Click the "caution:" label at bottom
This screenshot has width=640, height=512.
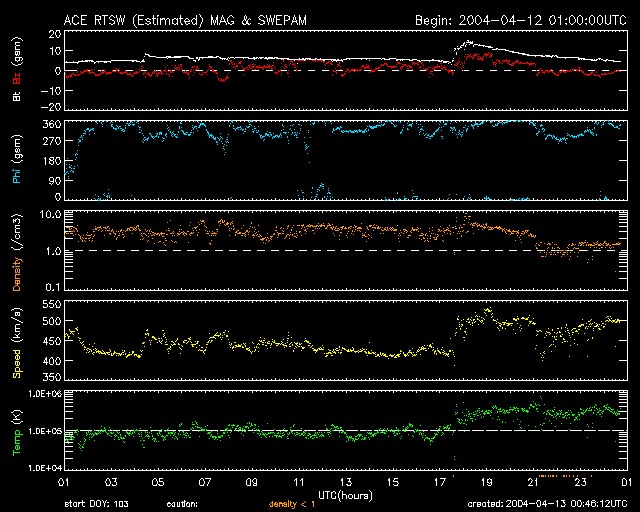pyautogui.click(x=182, y=504)
